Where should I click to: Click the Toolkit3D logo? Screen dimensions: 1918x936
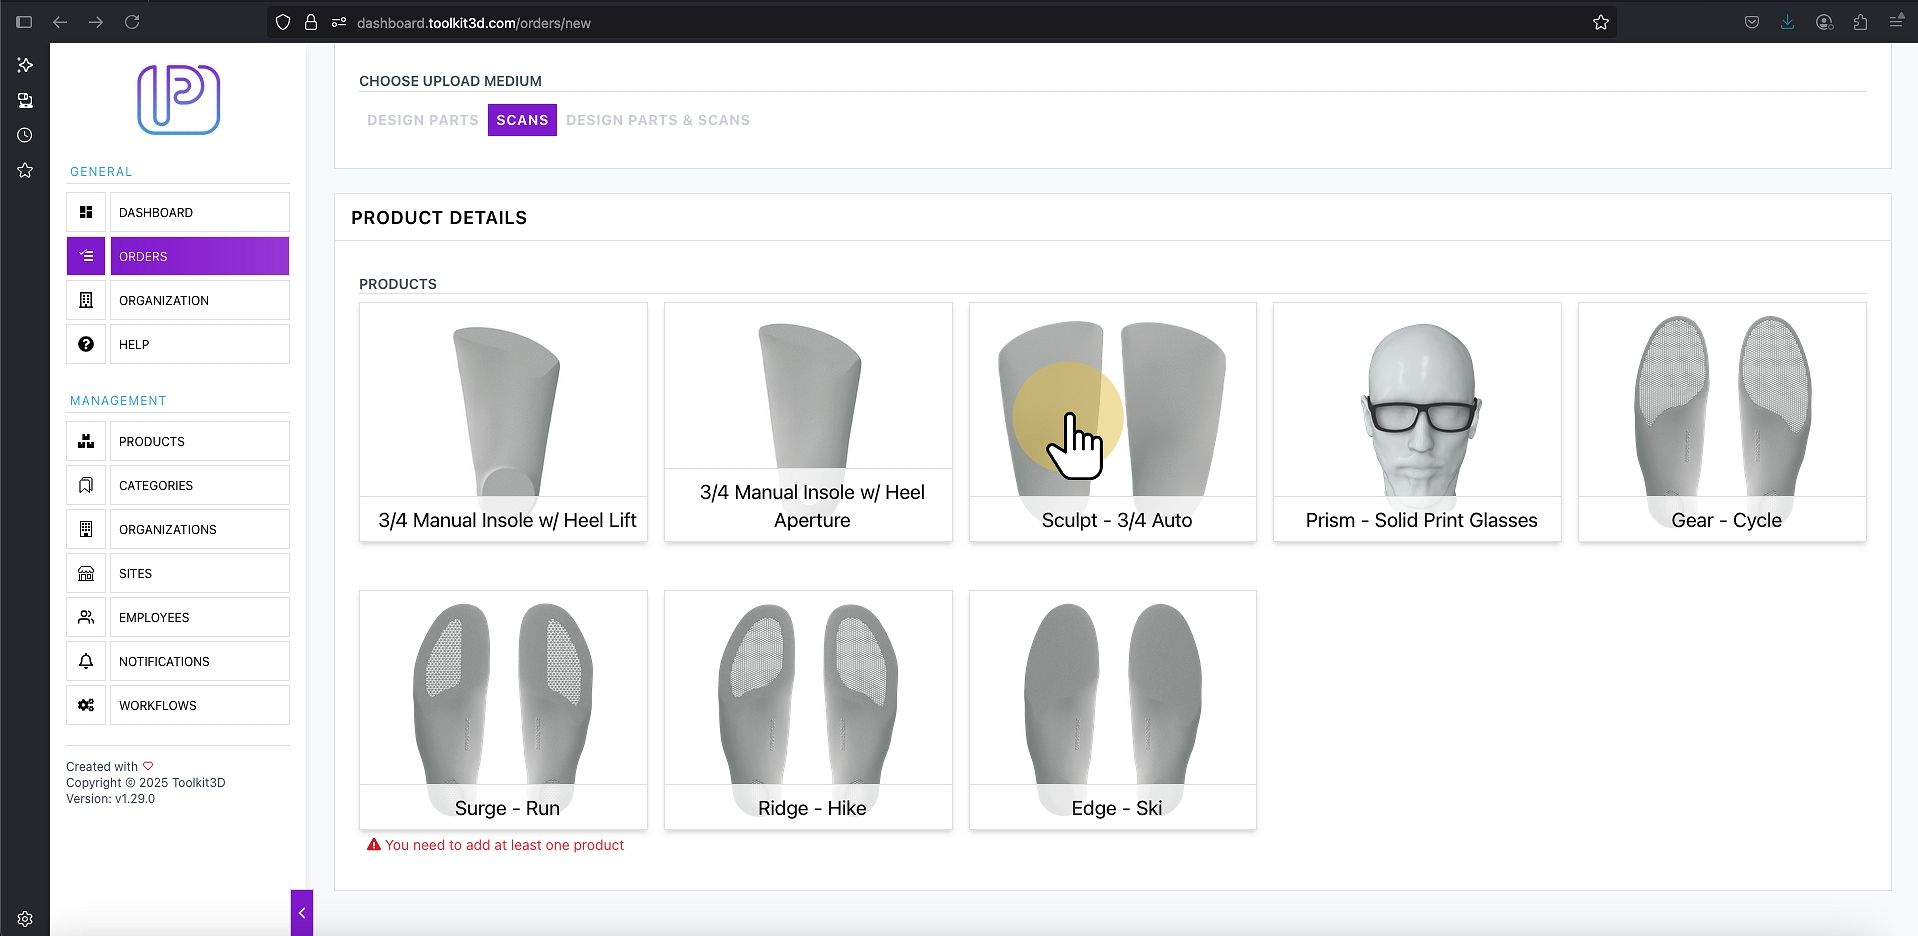(178, 100)
